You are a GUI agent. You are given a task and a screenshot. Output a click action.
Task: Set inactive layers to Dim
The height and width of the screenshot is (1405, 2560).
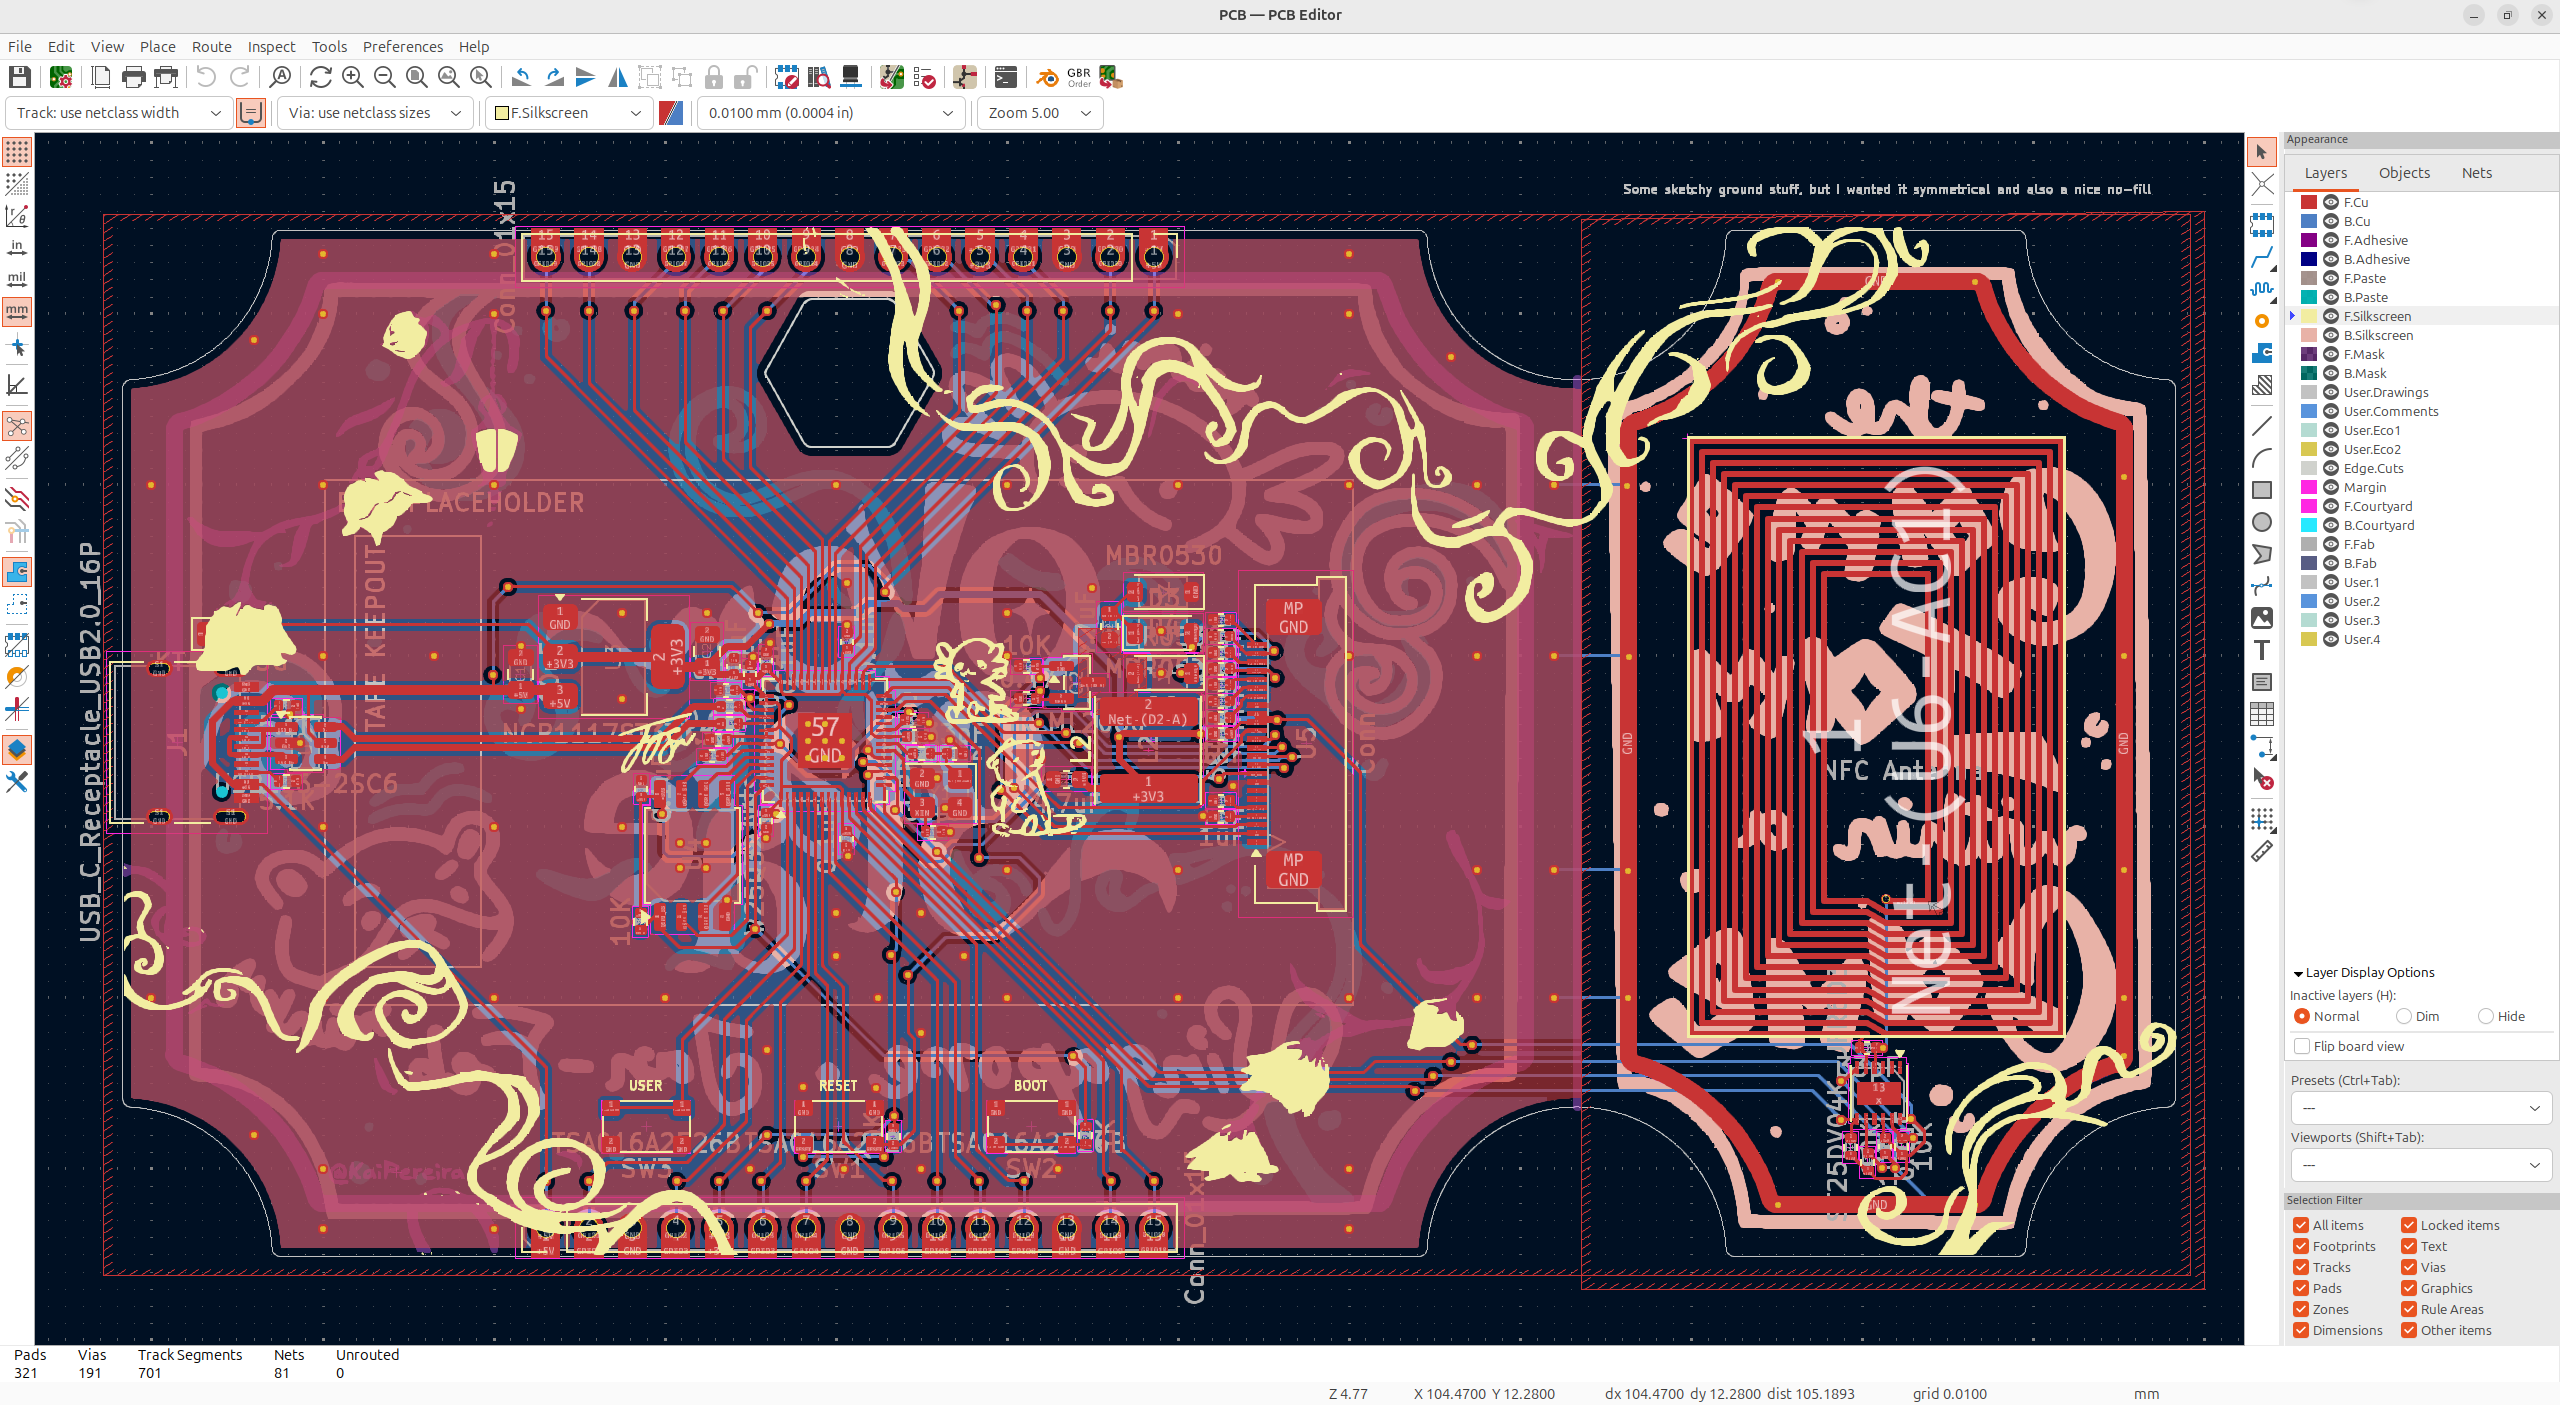2404,1016
